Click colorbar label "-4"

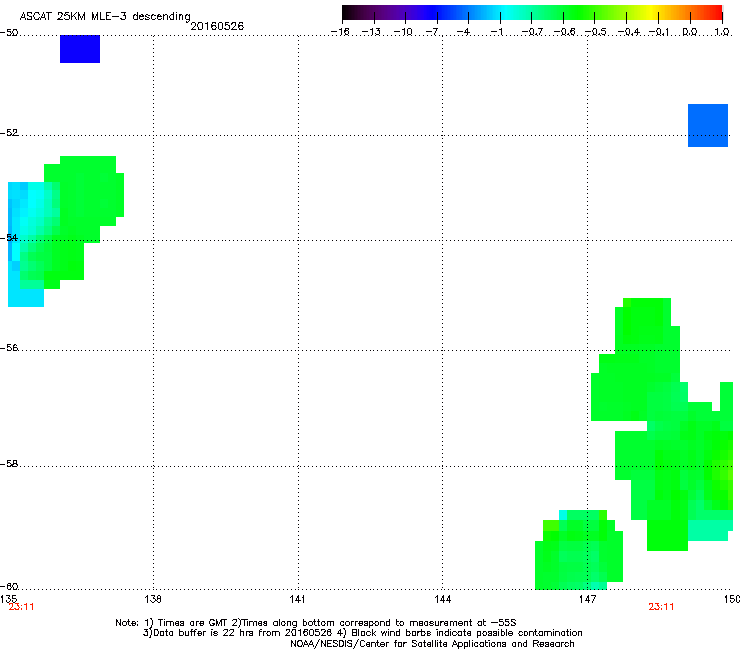tap(463, 32)
